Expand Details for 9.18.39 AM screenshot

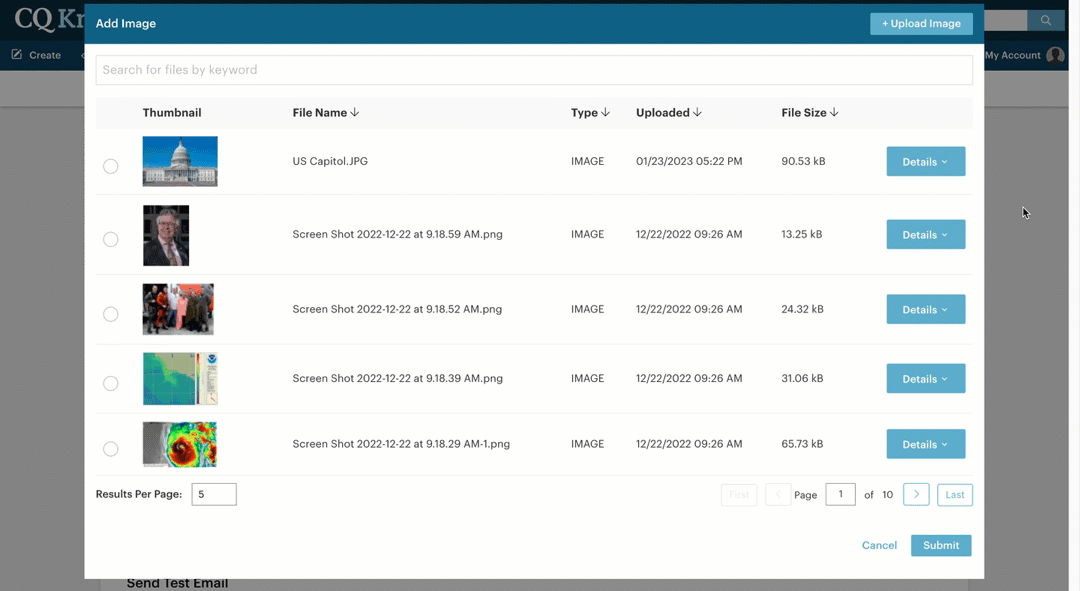pyautogui.click(x=925, y=379)
